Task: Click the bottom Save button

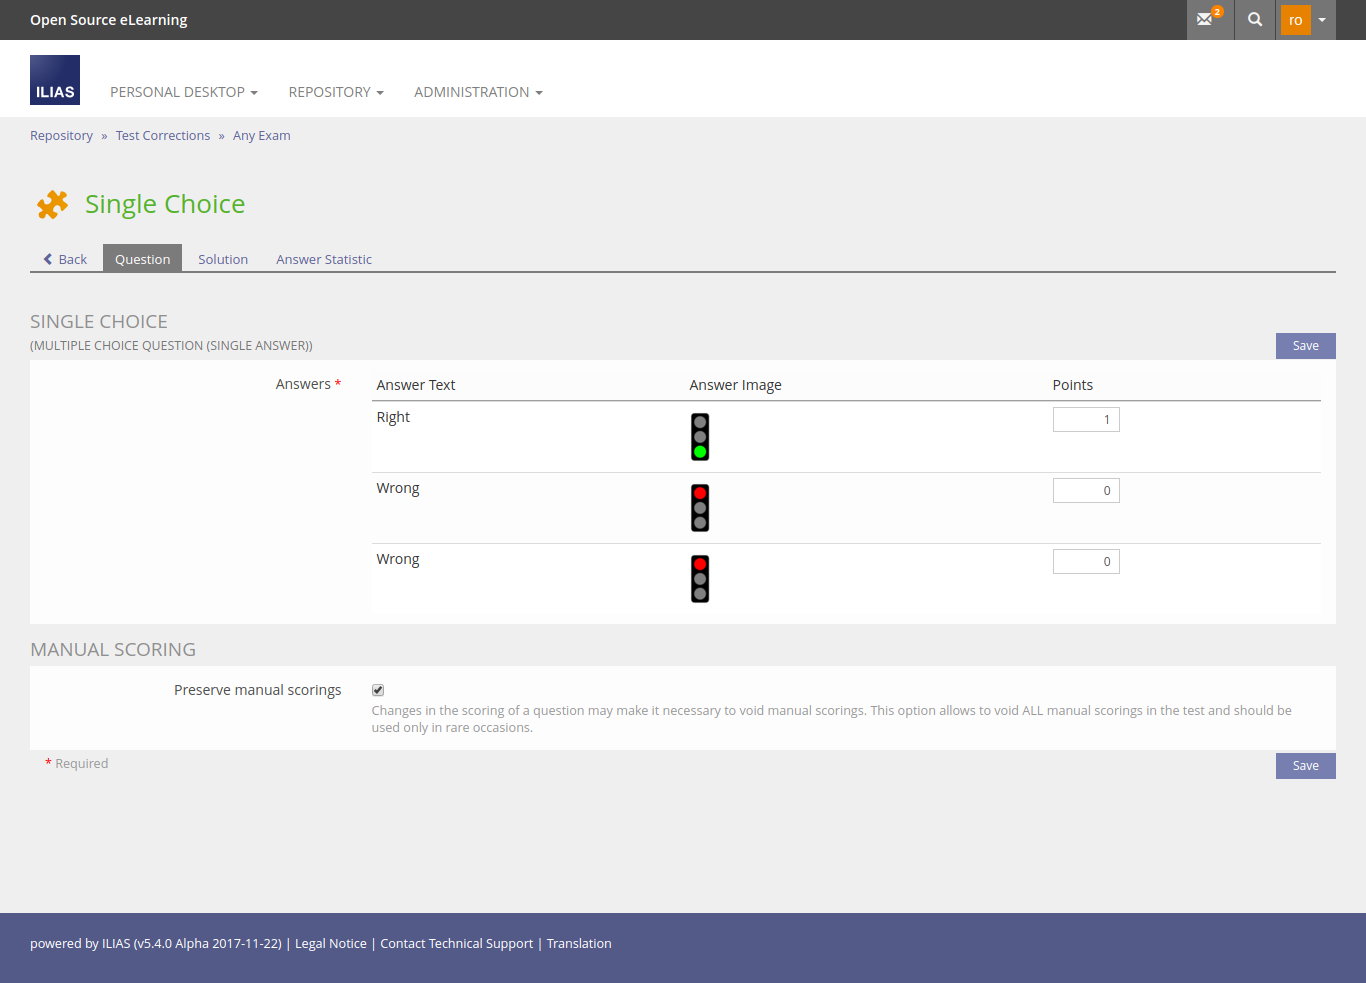Action: coord(1305,766)
